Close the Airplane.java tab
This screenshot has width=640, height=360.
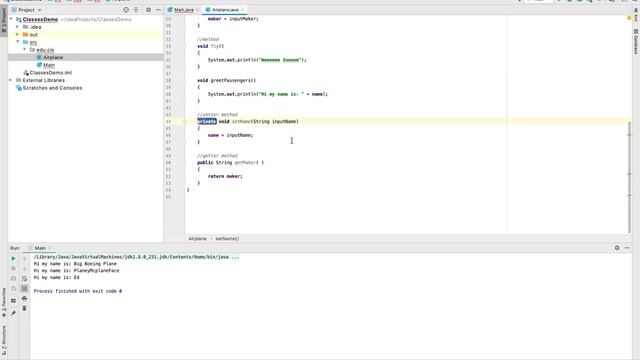pyautogui.click(x=243, y=10)
